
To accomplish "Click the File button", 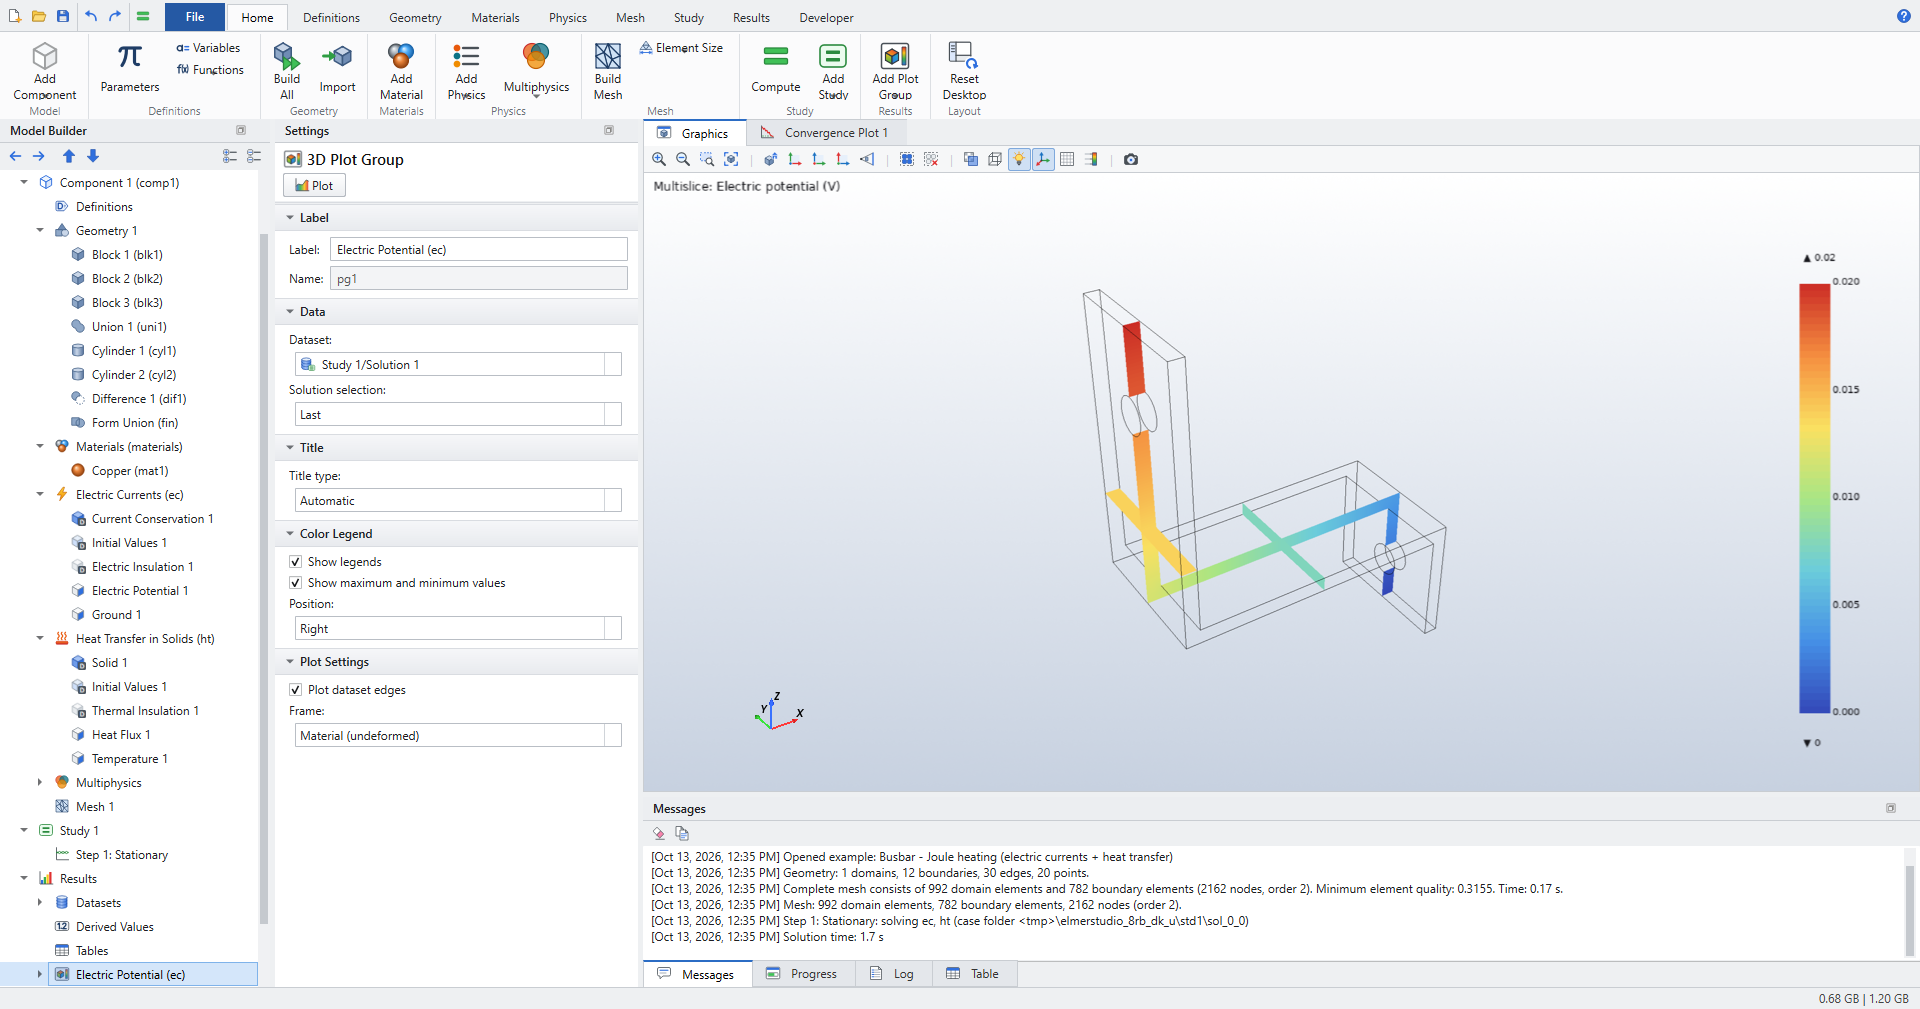I will tap(195, 17).
